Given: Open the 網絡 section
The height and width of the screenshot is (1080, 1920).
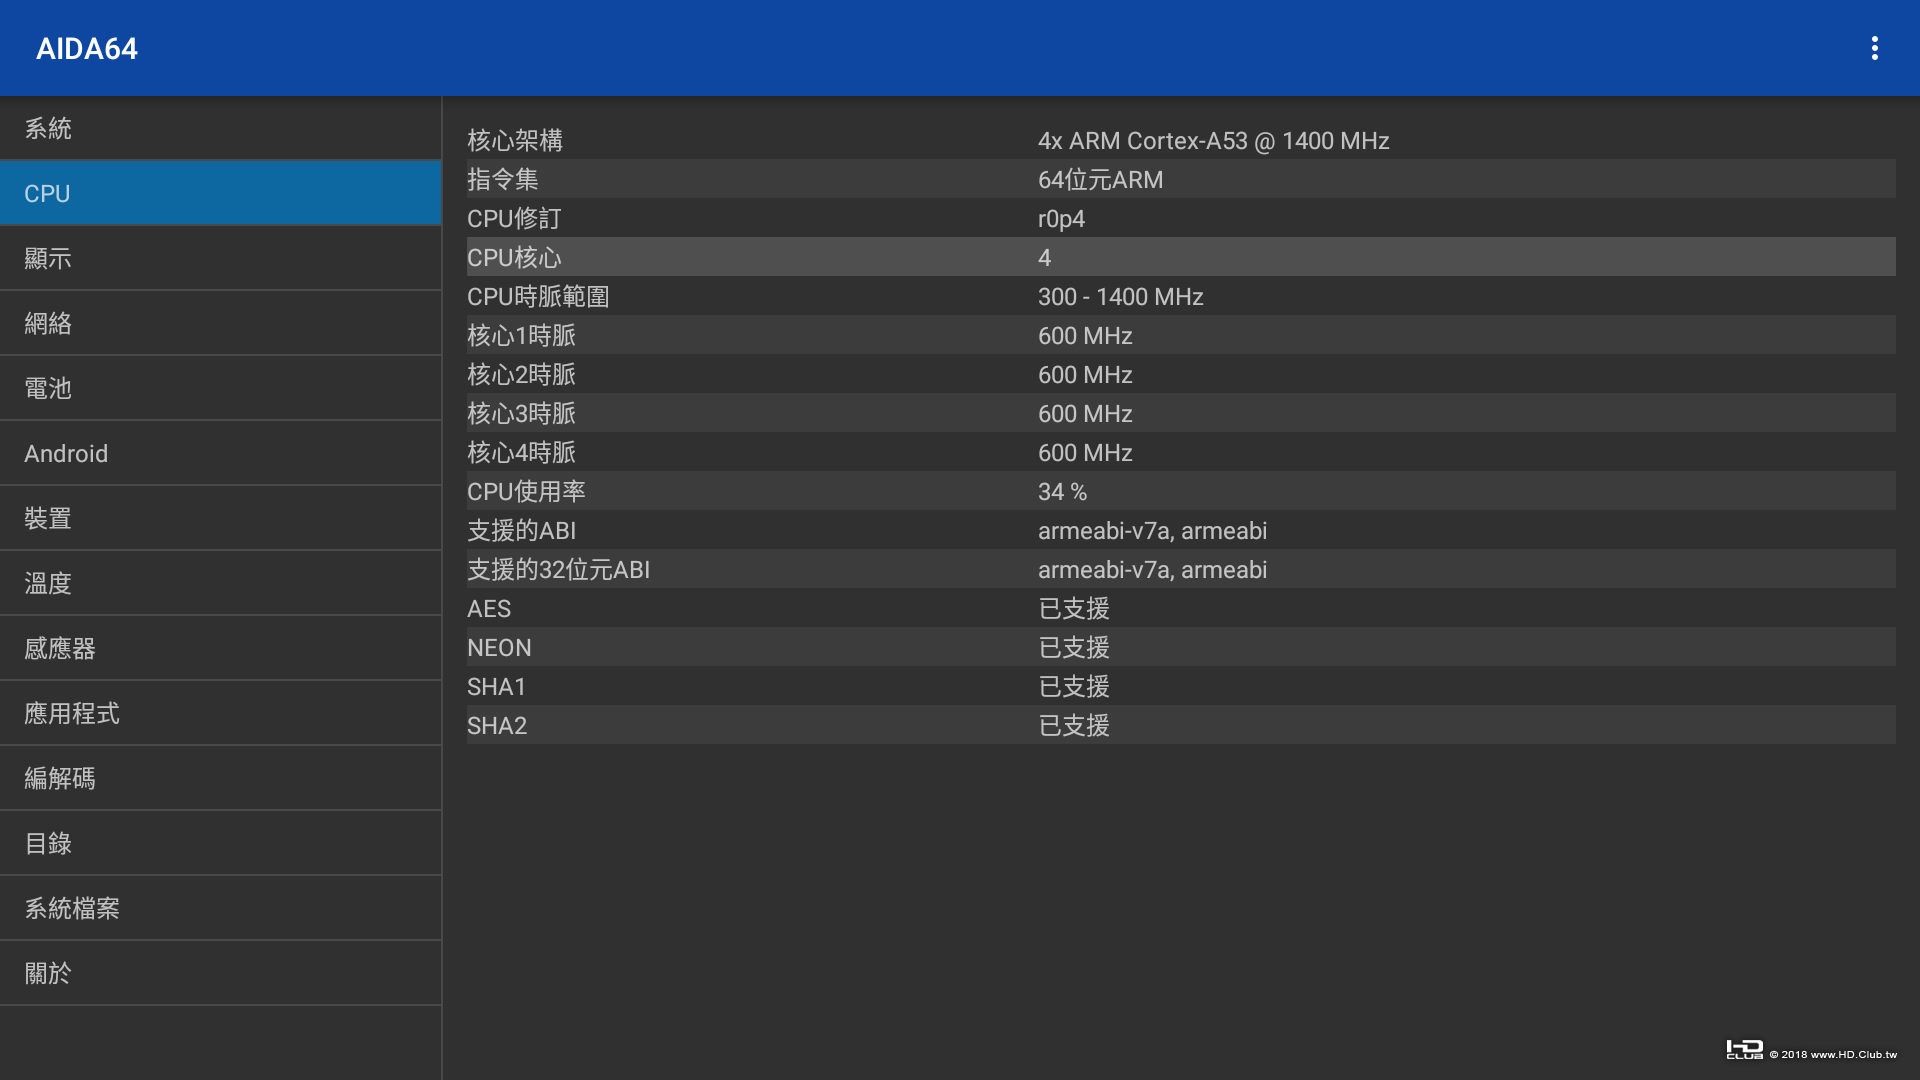Looking at the screenshot, I should [x=220, y=323].
